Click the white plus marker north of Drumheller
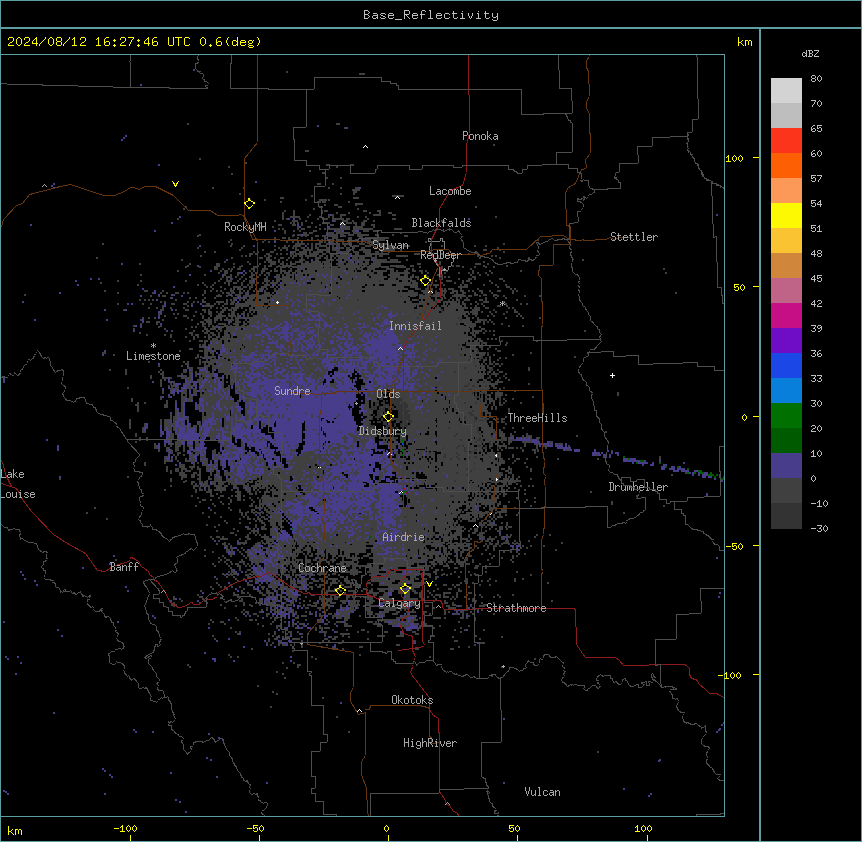The image size is (862, 842). [612, 375]
